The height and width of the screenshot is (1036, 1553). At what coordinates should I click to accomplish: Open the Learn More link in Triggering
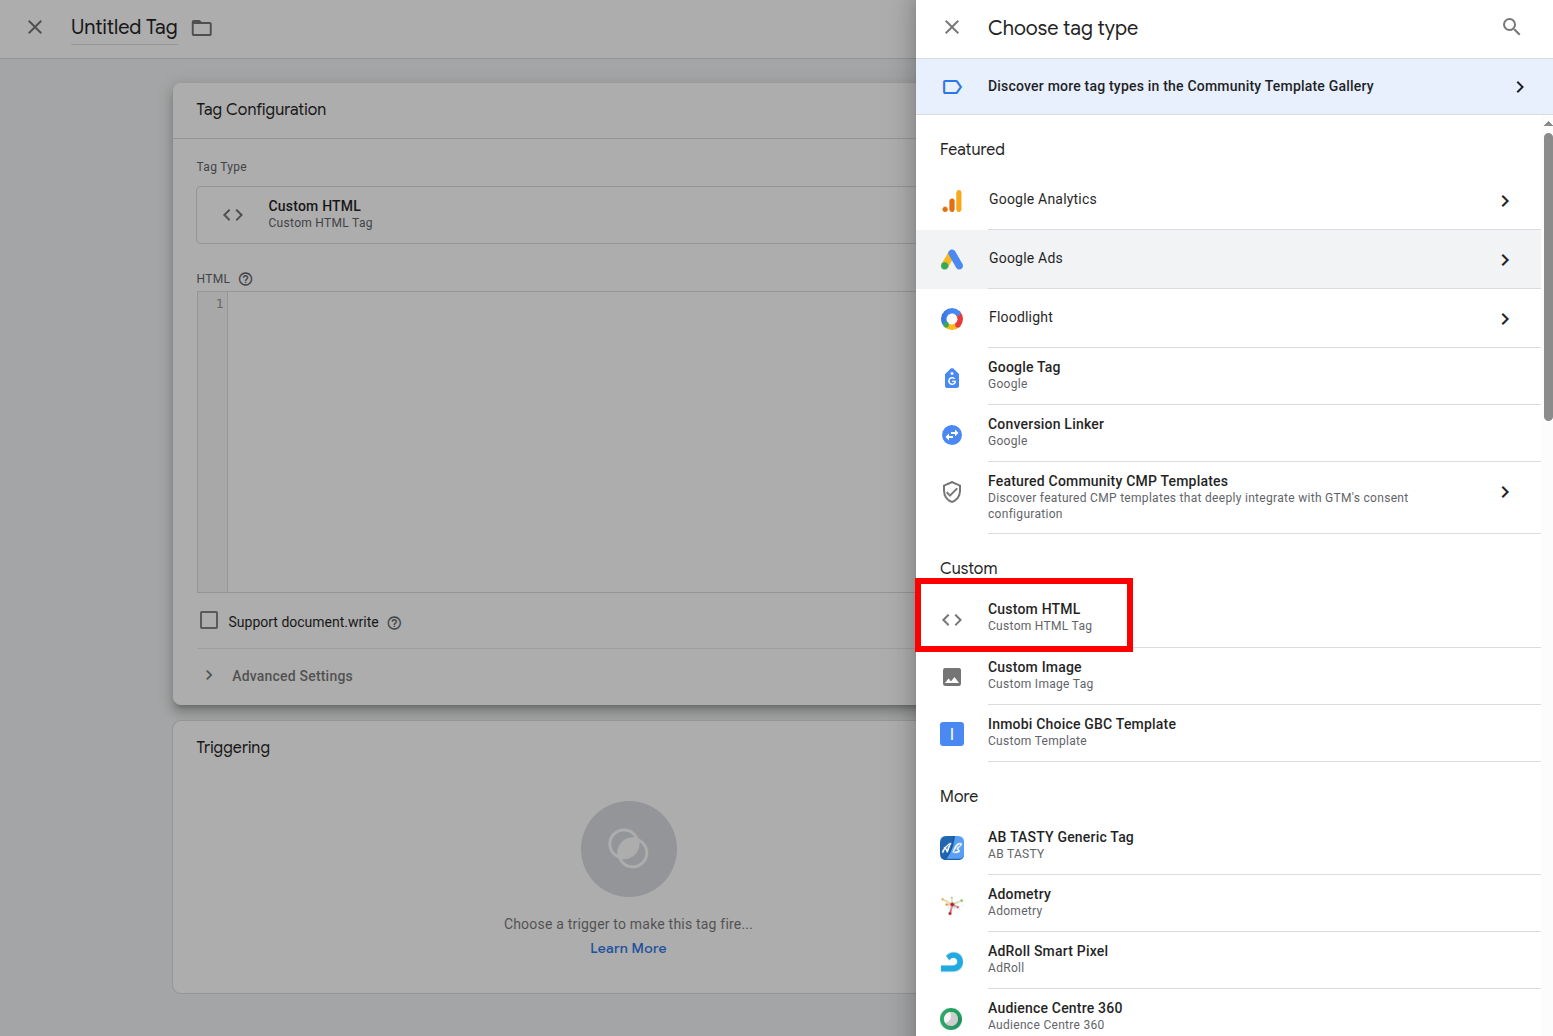tap(628, 948)
